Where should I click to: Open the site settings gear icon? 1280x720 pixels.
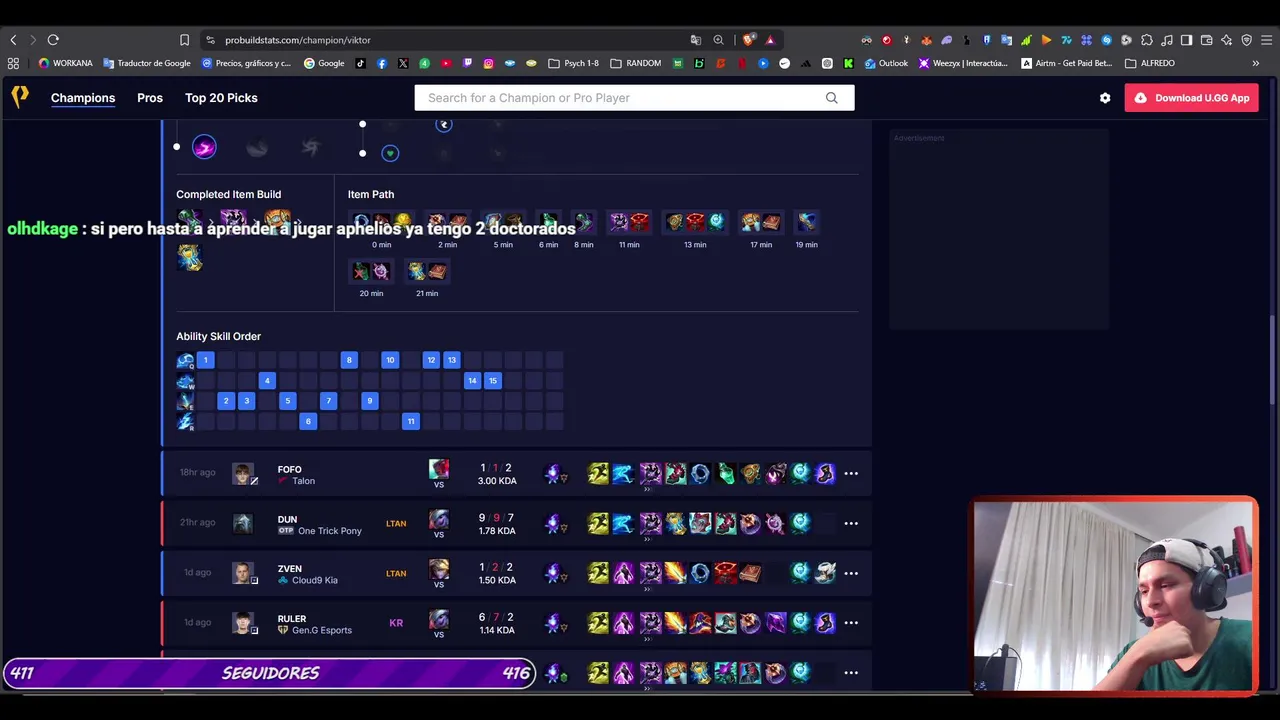(x=1105, y=98)
